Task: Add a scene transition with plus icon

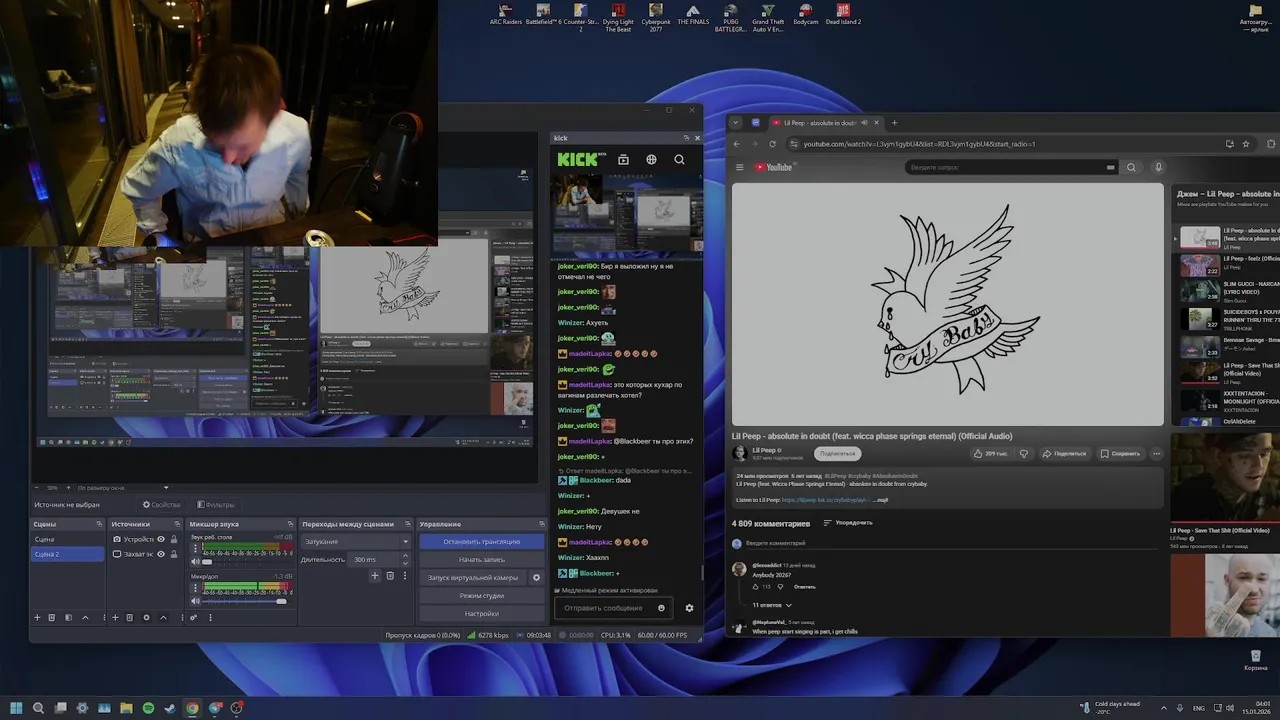Action: (375, 576)
